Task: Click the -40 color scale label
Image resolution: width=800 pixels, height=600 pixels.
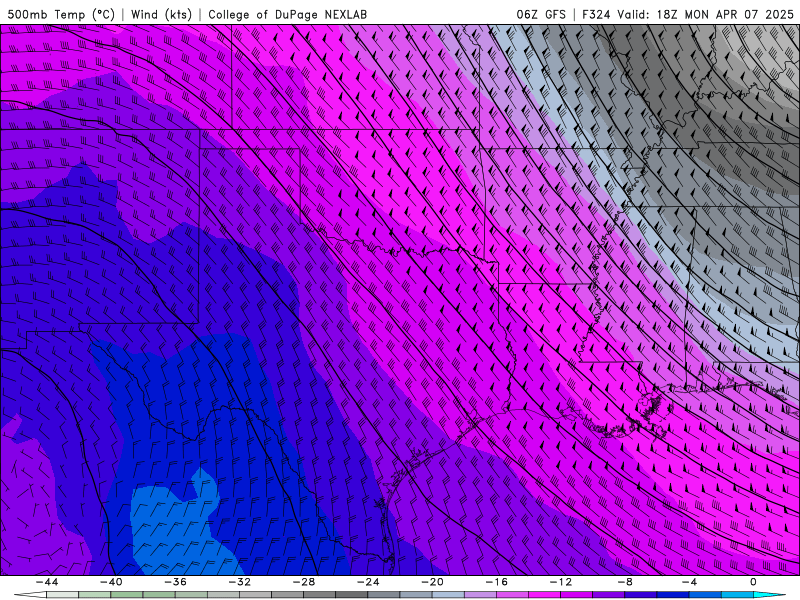Action: (111, 582)
